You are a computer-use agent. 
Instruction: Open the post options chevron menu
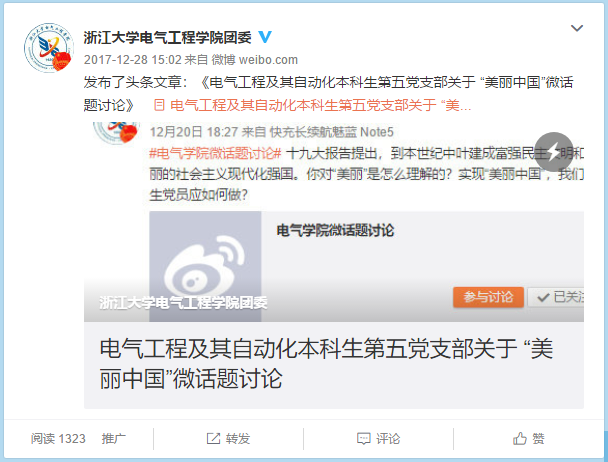point(577,28)
